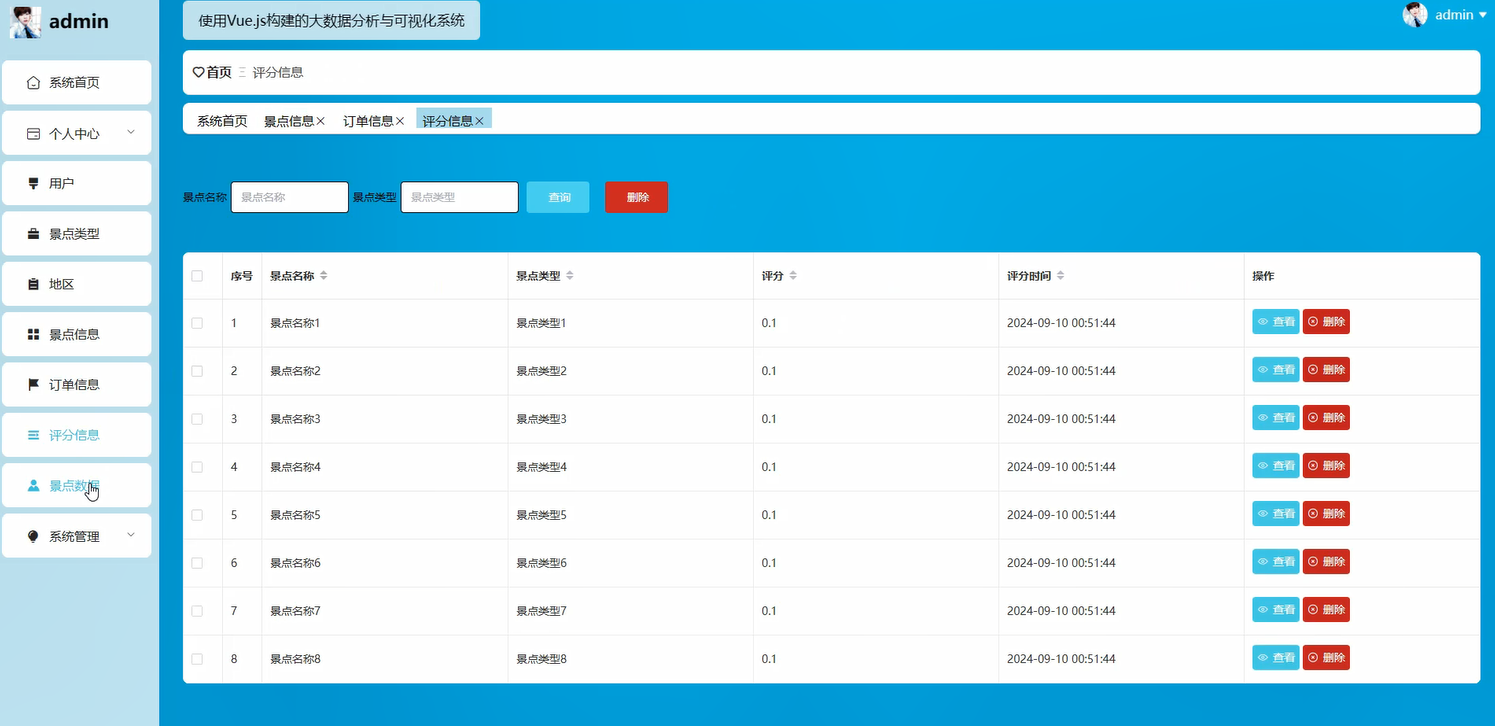This screenshot has width=1495, height=726.
Task: Open the admin dropdown arrow at top right
Action: [x=1482, y=15]
